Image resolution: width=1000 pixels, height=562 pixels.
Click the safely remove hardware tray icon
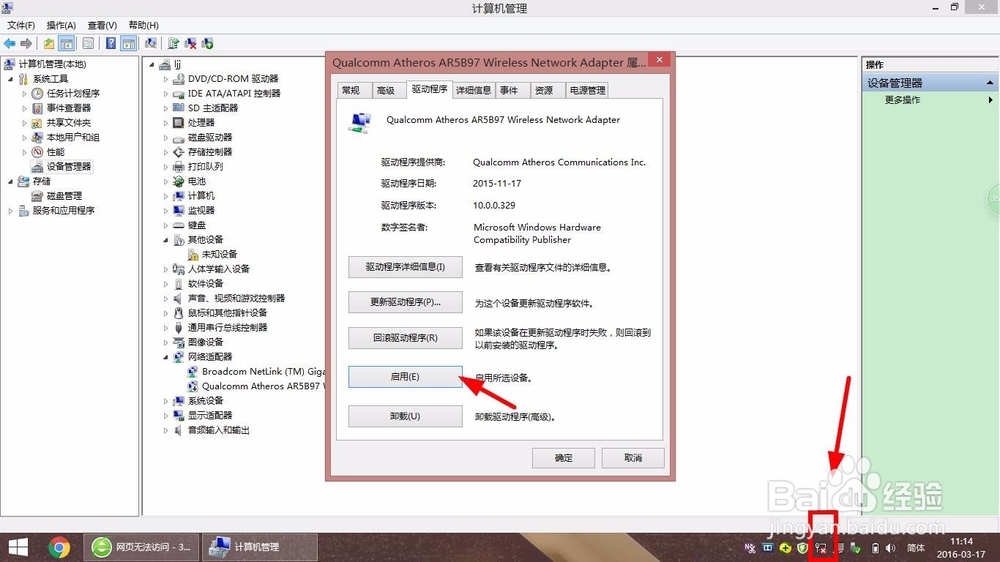(856, 548)
